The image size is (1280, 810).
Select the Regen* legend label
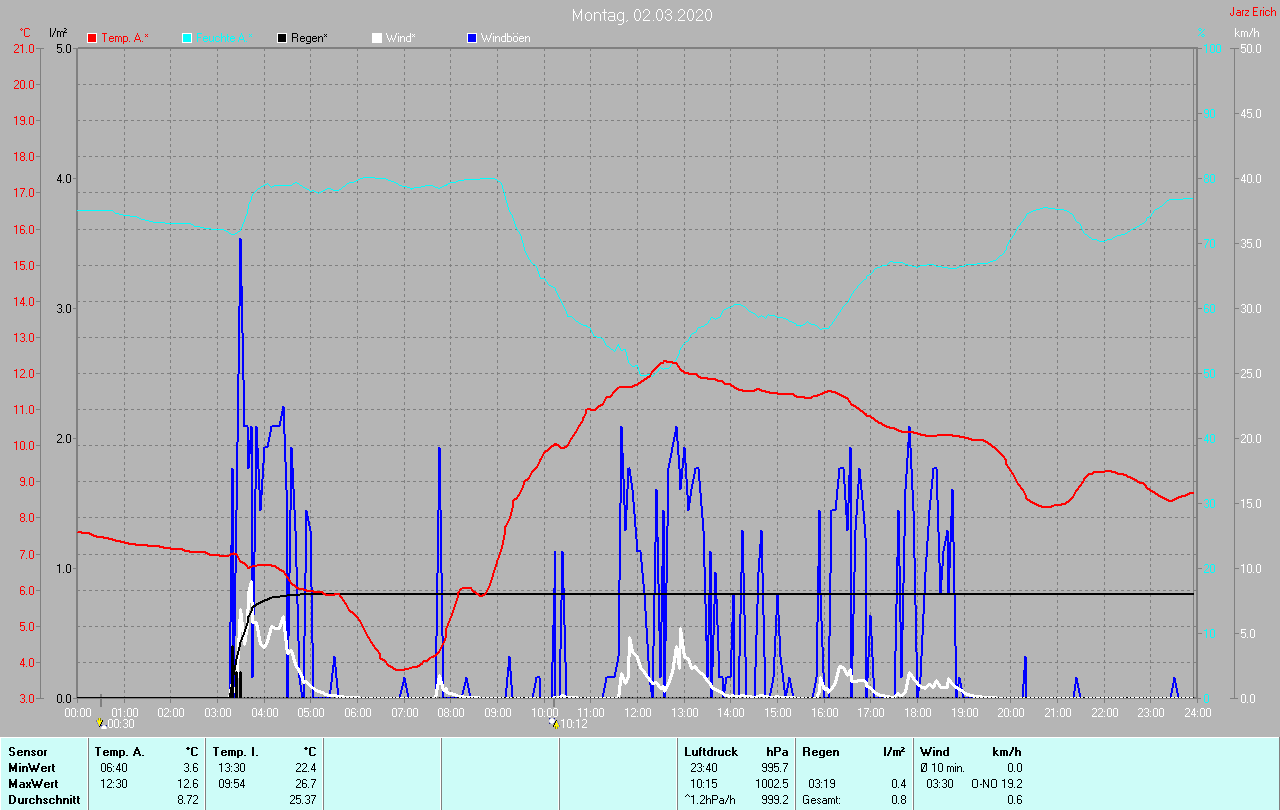310,38
